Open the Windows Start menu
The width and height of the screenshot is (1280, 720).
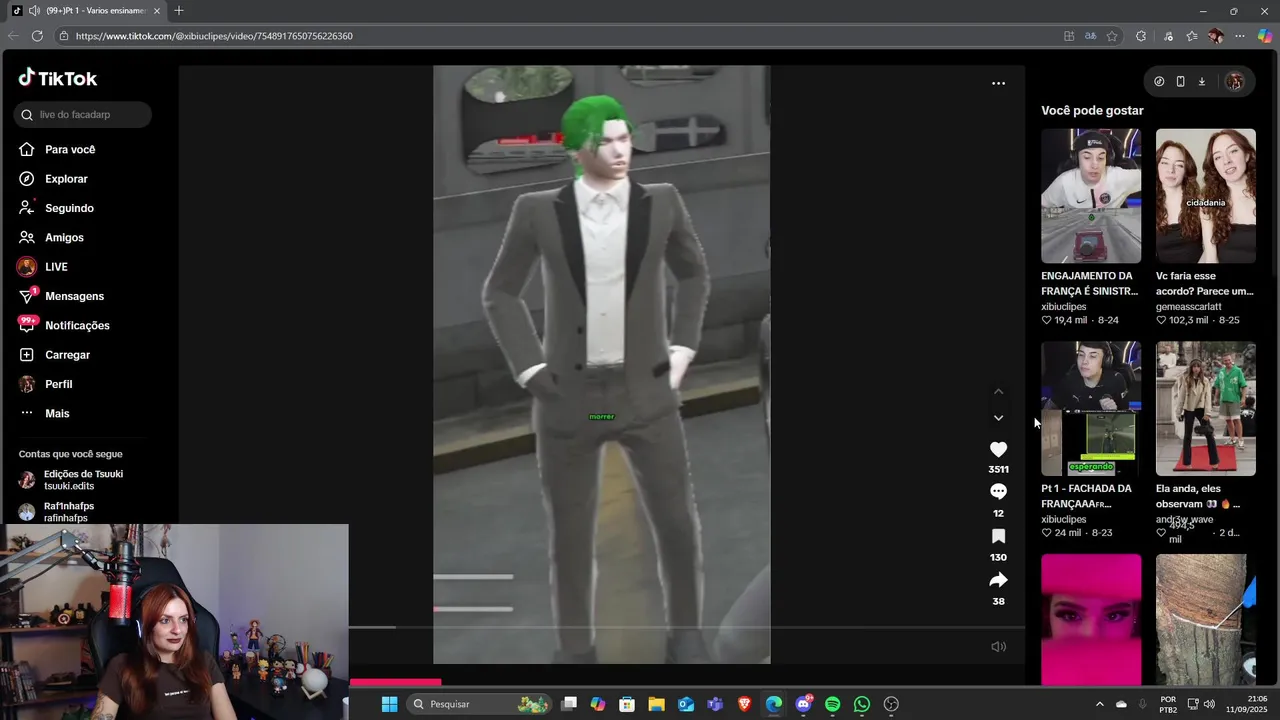click(389, 704)
